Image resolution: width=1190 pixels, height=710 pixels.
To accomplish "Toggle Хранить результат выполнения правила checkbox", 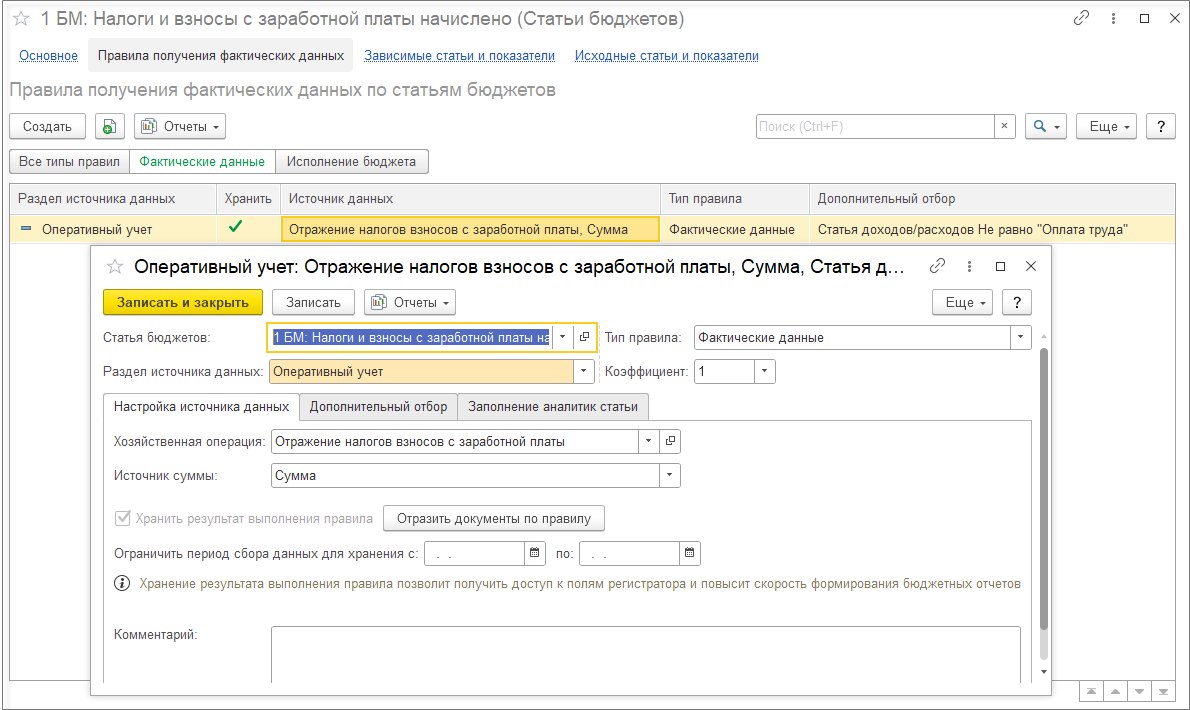I will pyautogui.click(x=122, y=518).
